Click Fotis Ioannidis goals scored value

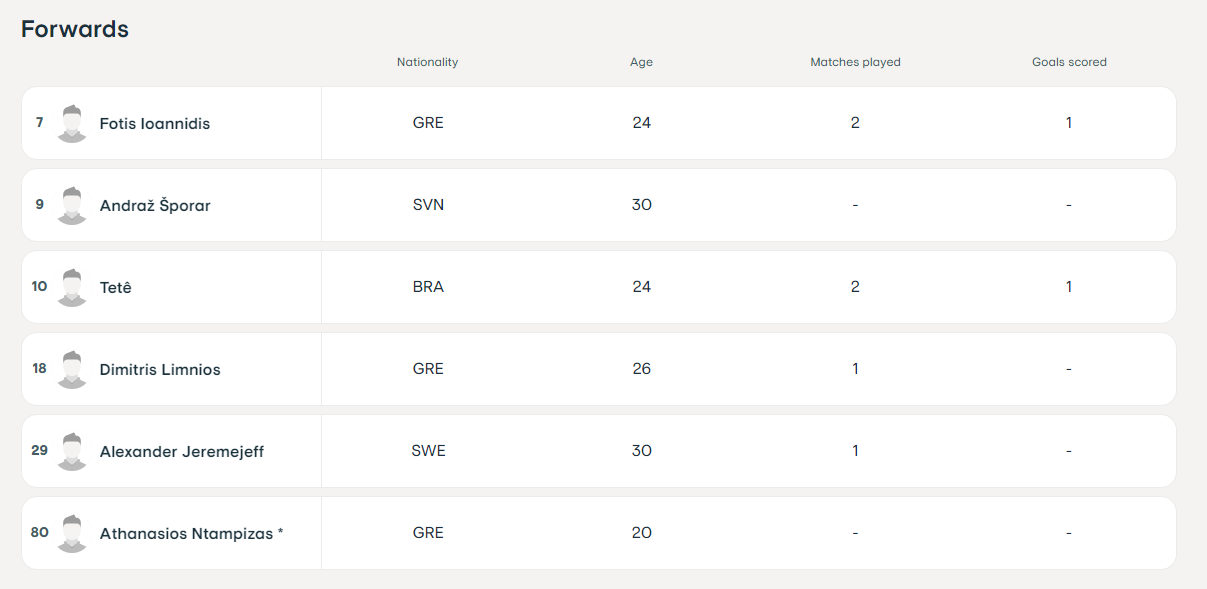1069,123
